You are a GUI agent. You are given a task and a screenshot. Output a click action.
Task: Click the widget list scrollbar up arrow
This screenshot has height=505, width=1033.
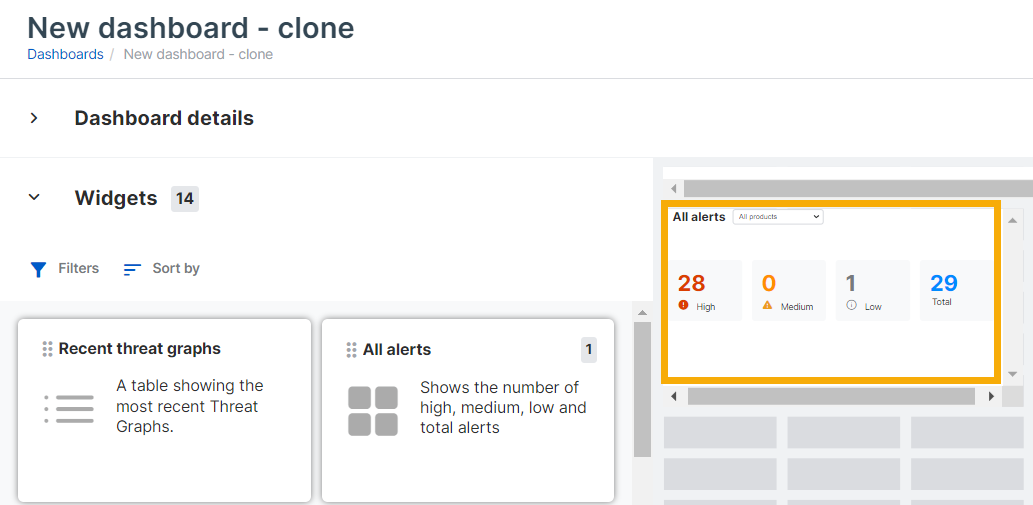[643, 313]
